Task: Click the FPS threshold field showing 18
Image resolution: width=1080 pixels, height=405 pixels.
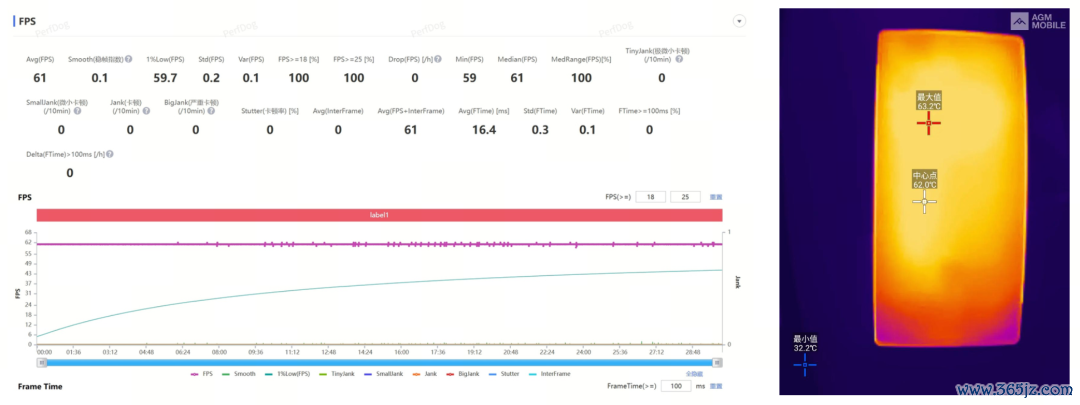Action: 650,197
